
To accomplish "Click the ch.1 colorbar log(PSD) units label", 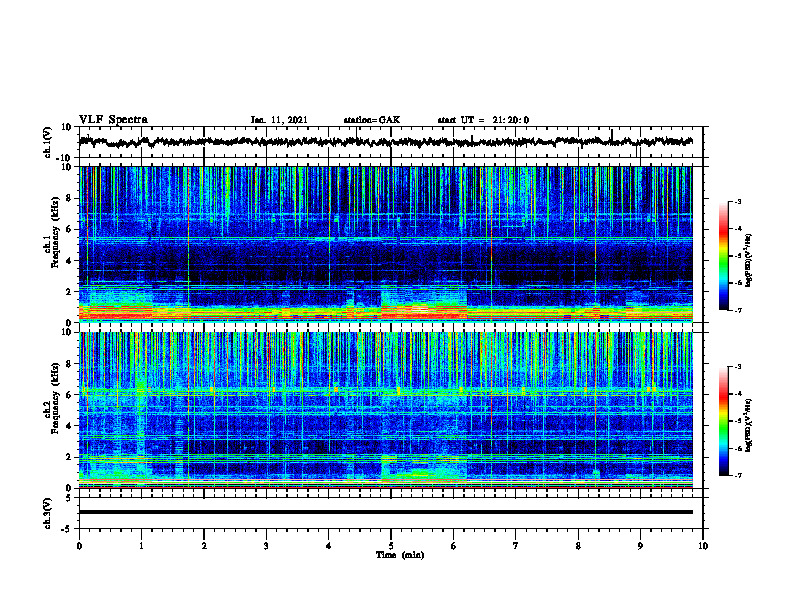I will coord(748,260).
